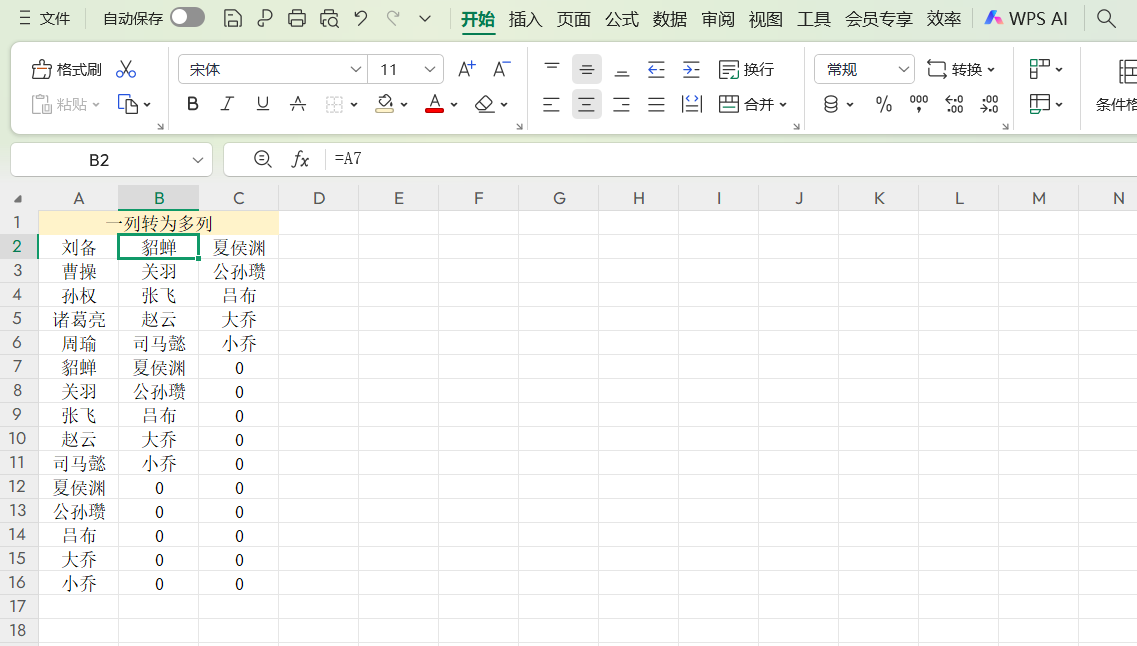Apply underline formatting
Viewport: 1137px width, 646px height.
pyautogui.click(x=262, y=103)
